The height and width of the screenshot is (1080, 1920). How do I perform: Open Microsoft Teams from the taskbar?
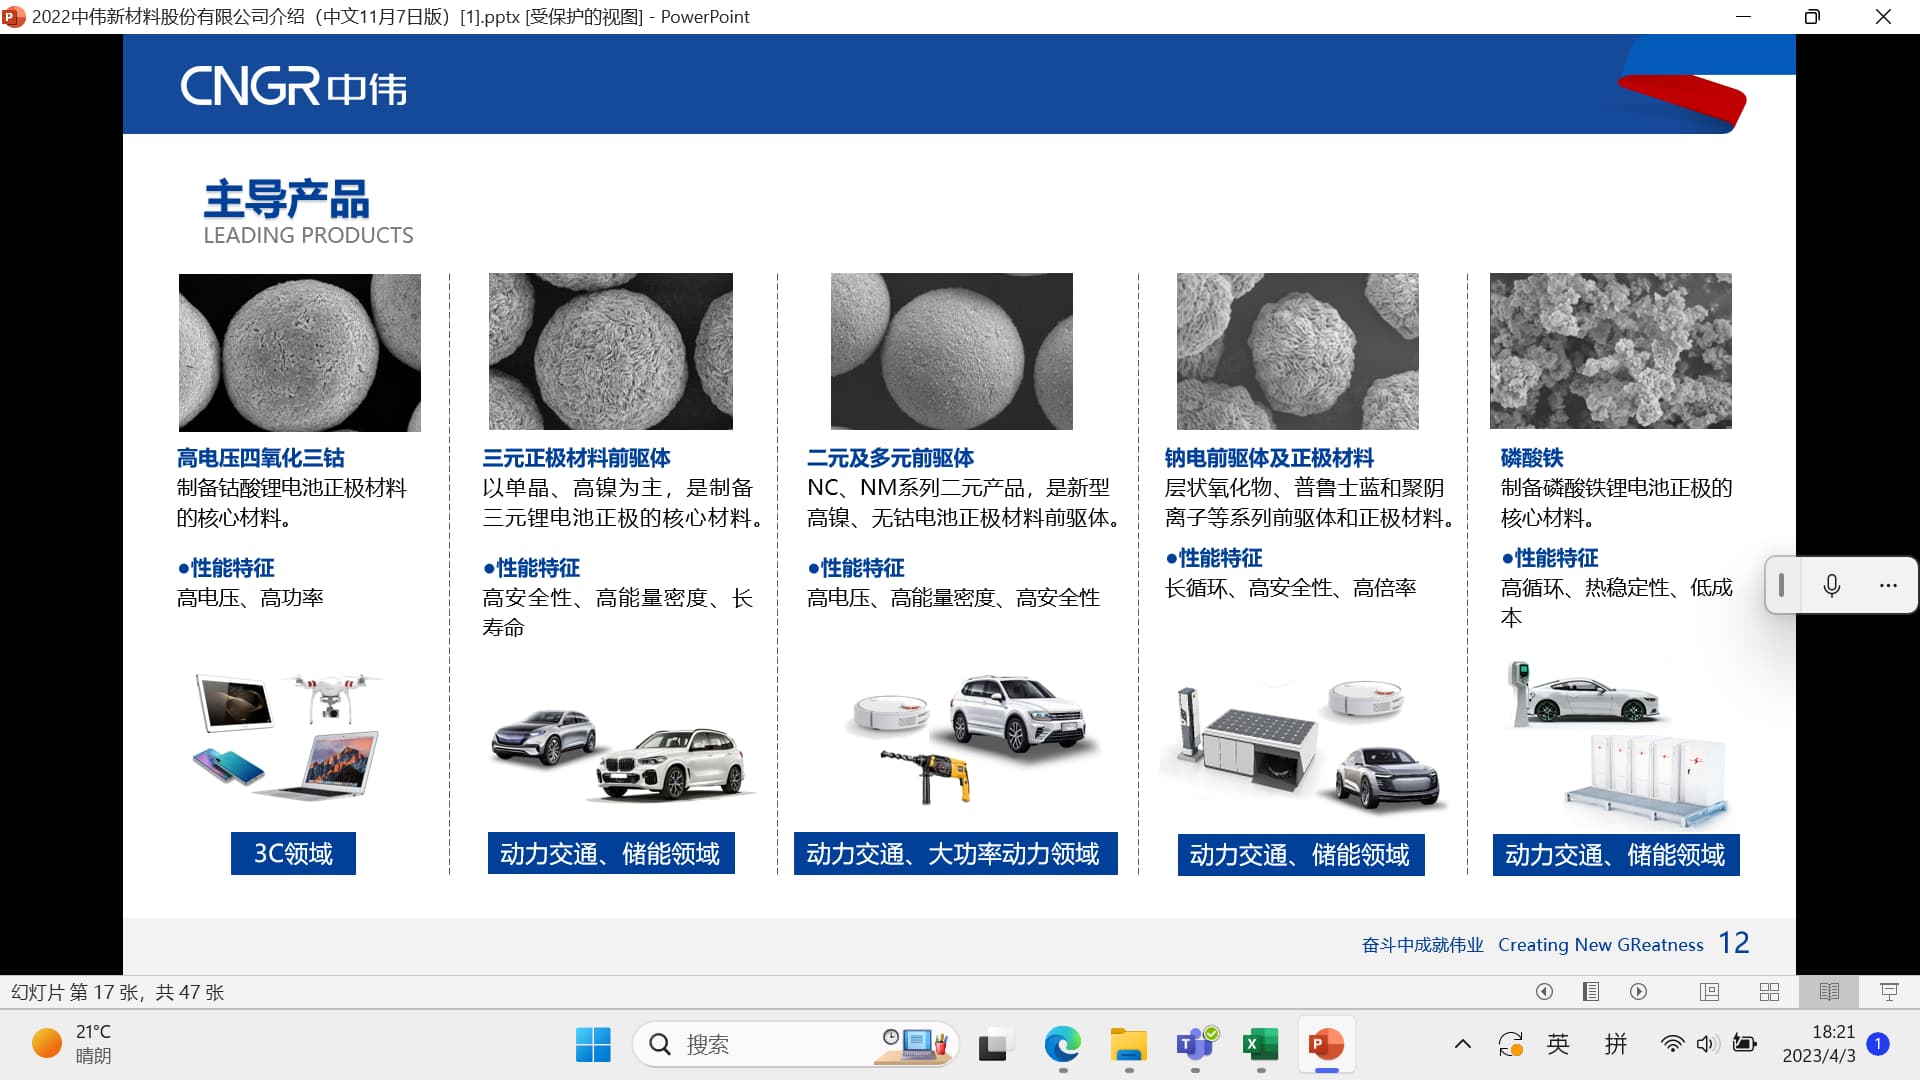1195,1044
